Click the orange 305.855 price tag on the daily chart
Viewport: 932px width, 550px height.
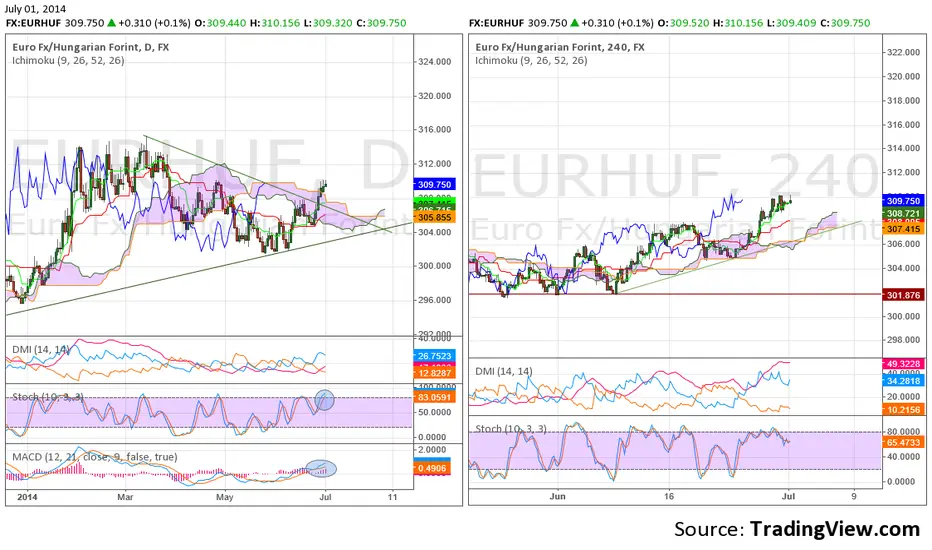click(x=434, y=218)
